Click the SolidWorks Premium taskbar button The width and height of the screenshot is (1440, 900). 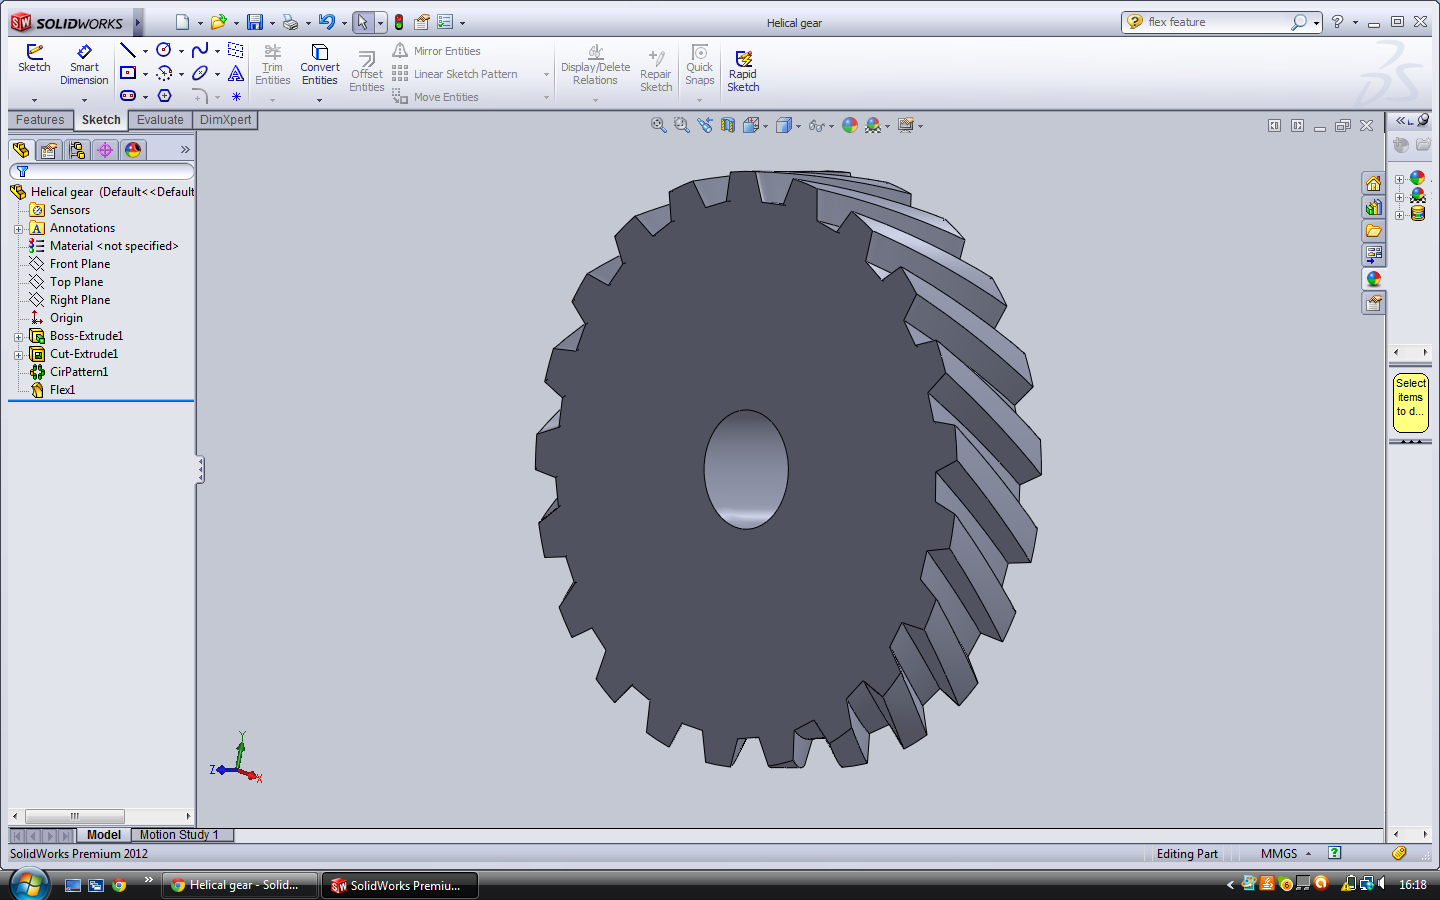[399, 885]
